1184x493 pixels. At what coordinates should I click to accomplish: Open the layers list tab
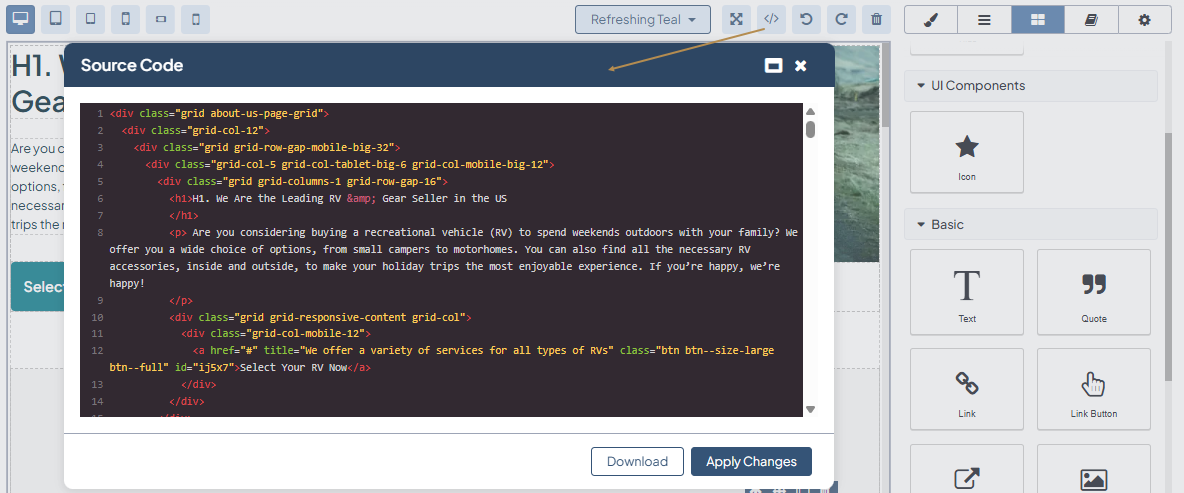984,19
